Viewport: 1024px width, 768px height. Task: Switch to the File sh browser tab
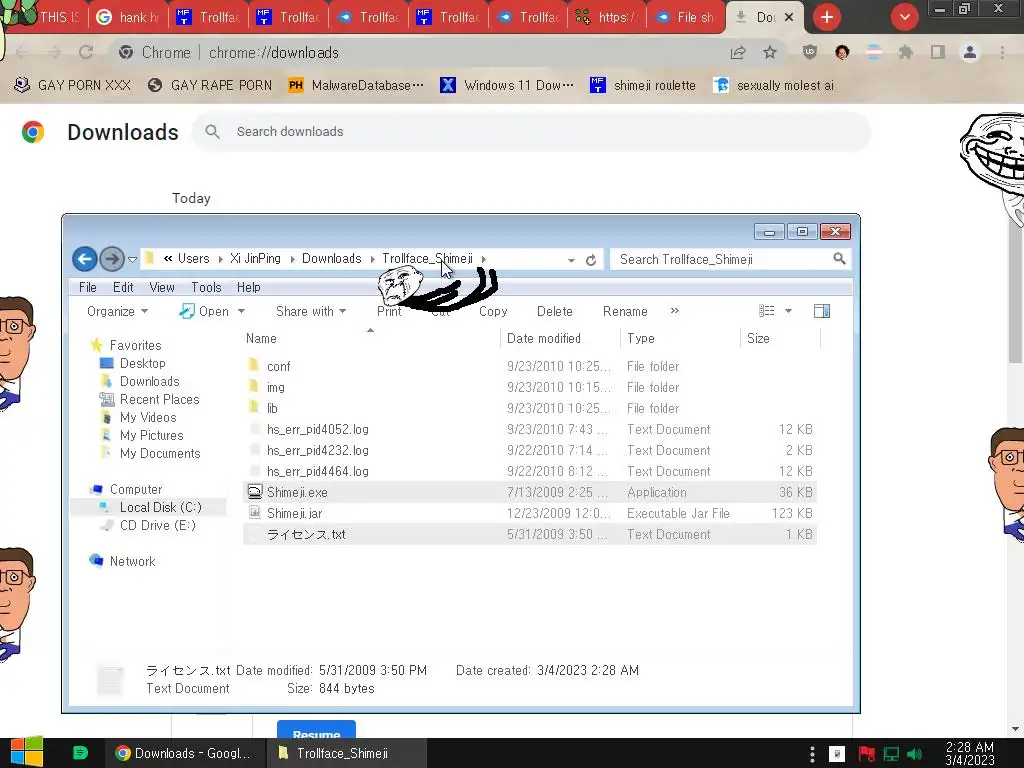(685, 17)
